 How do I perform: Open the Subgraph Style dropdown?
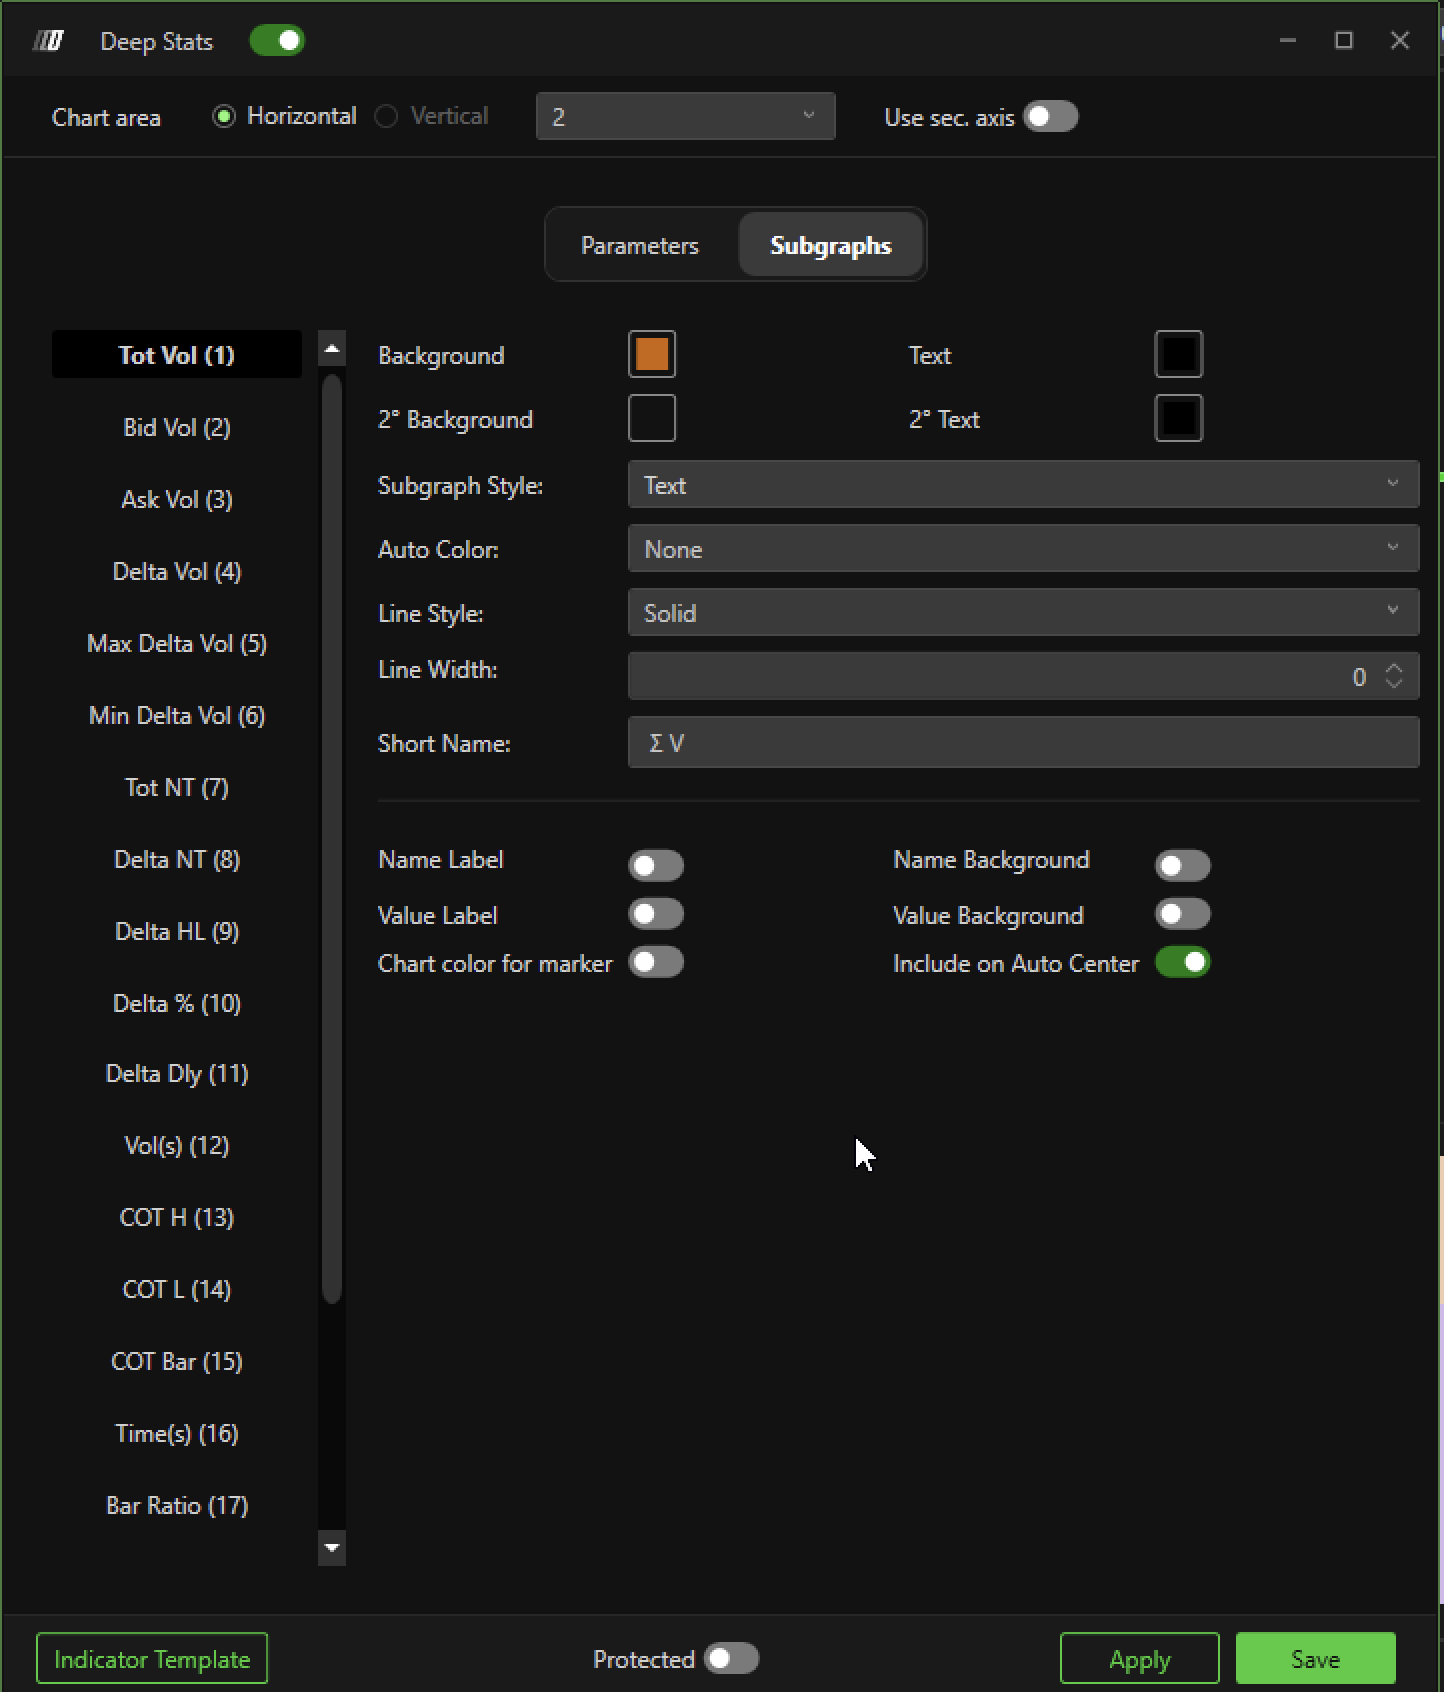1022,485
